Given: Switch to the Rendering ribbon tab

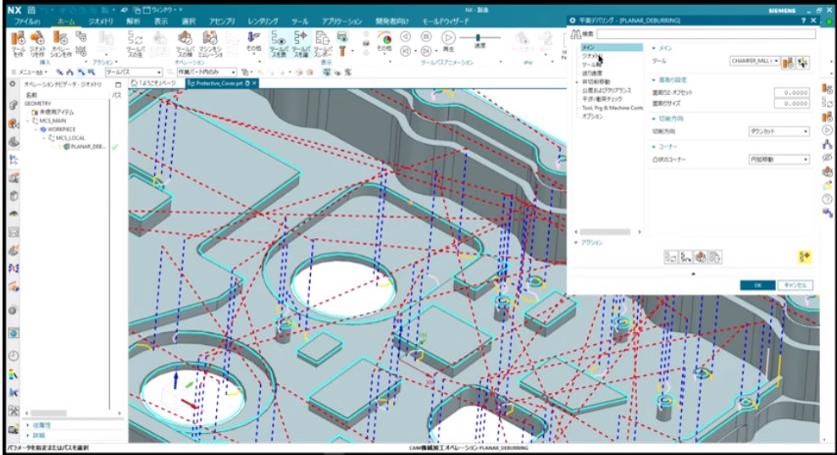Looking at the screenshot, I should pos(263,21).
